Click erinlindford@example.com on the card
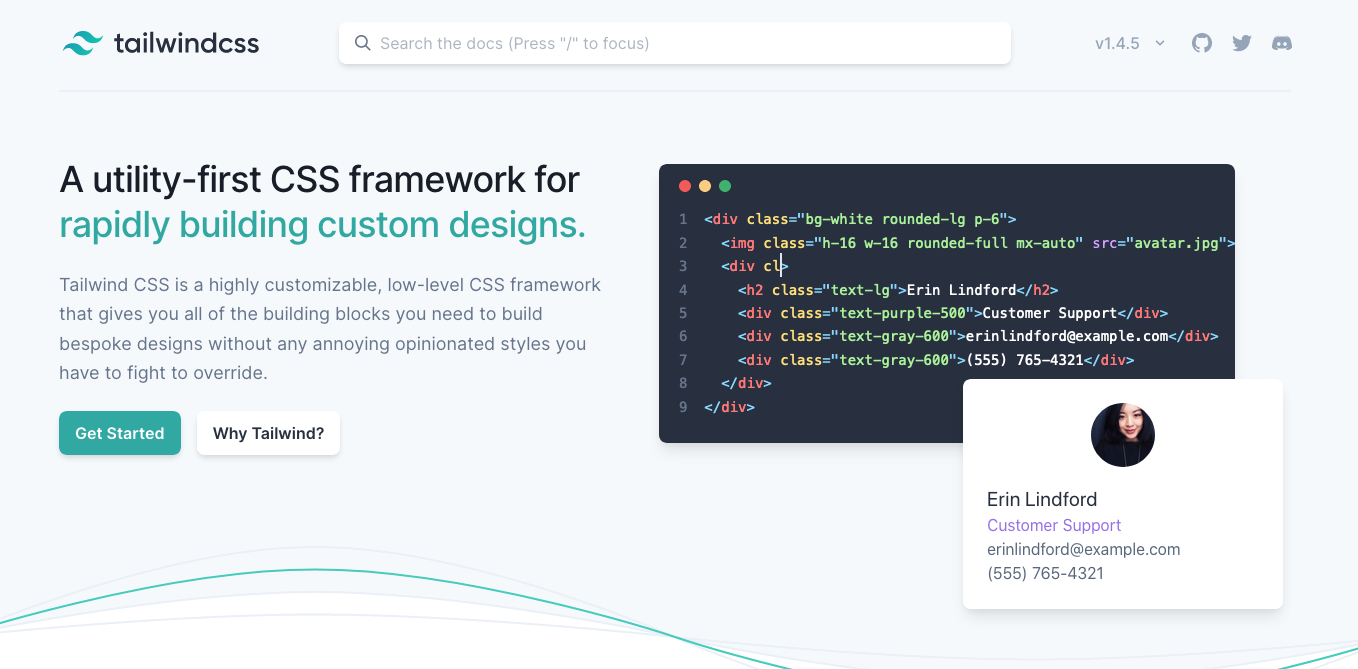 (x=1084, y=549)
